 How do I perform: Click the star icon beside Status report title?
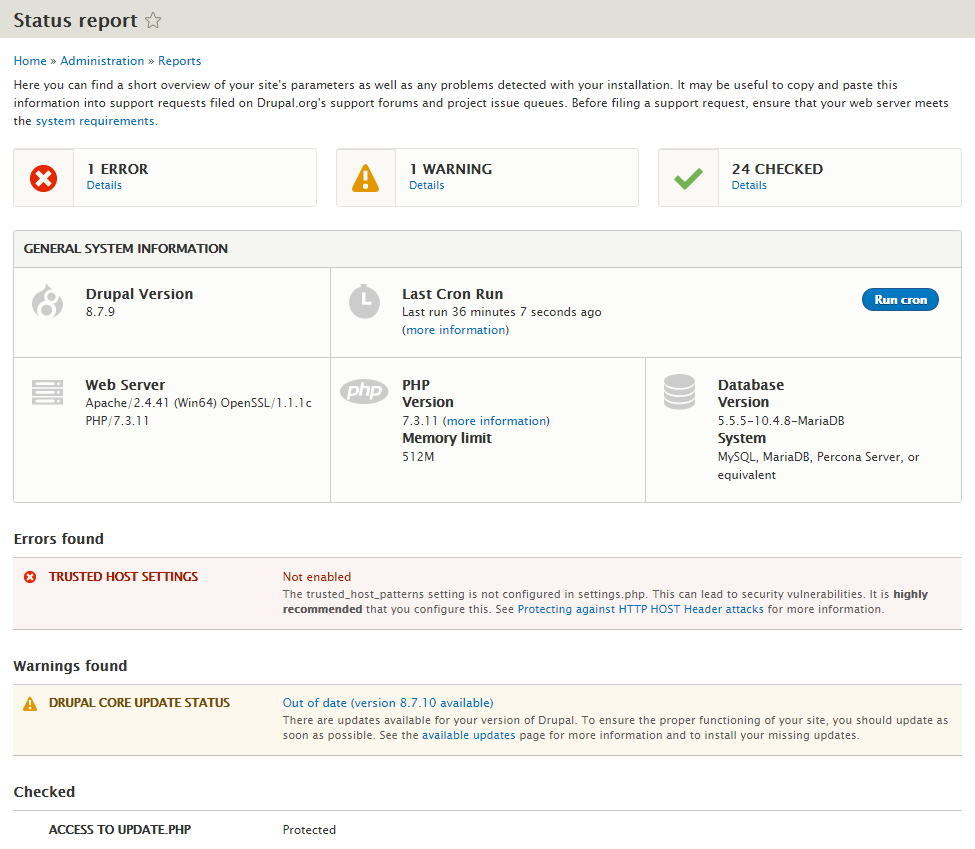pos(153,21)
